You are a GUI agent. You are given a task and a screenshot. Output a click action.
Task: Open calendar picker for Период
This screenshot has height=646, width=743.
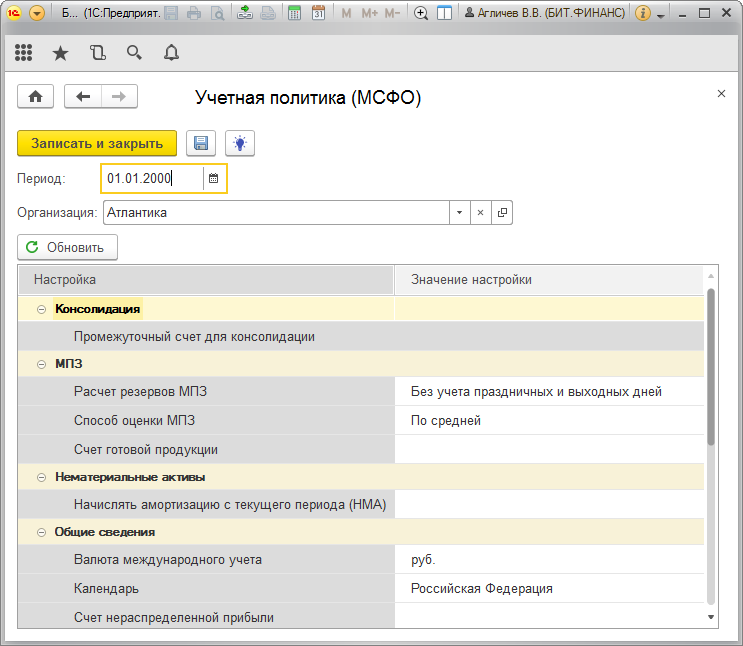pyautogui.click(x=213, y=179)
